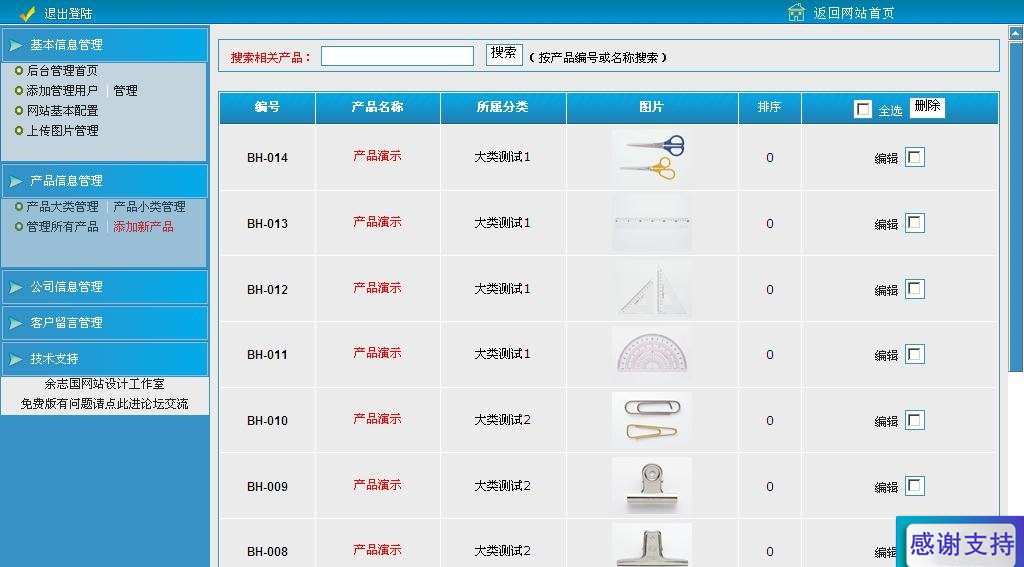Click the arrow icon beside 基本信息管理
This screenshot has height=567, width=1024.
click(16, 45)
